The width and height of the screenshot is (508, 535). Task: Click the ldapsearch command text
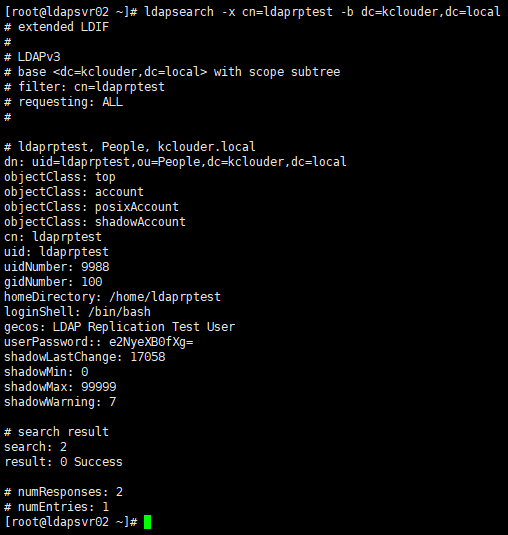322,12
